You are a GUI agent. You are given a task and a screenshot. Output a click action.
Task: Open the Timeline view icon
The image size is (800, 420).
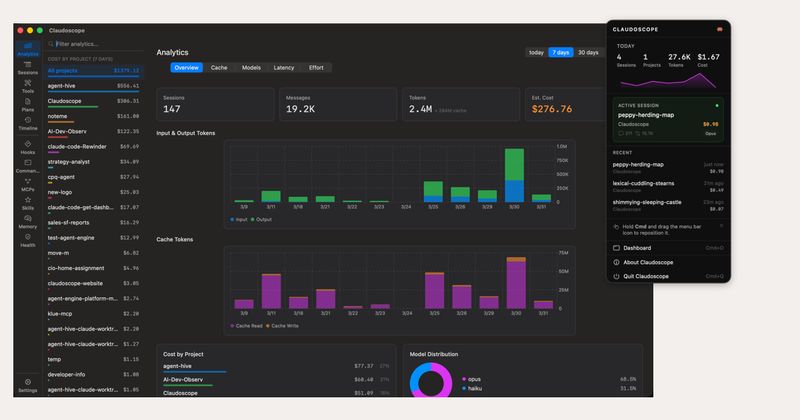click(28, 123)
